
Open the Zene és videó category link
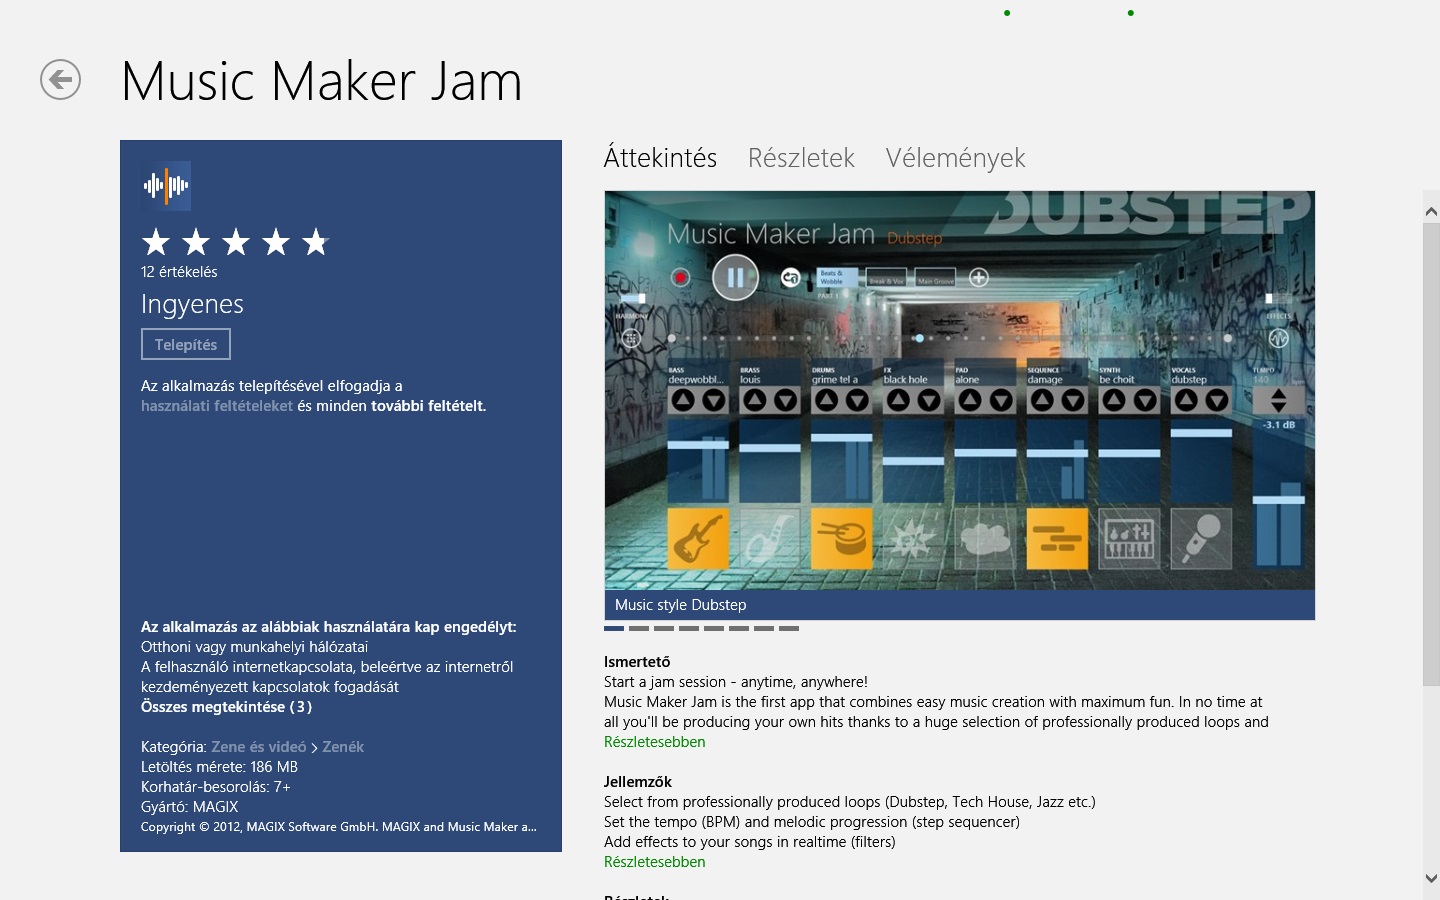click(259, 747)
